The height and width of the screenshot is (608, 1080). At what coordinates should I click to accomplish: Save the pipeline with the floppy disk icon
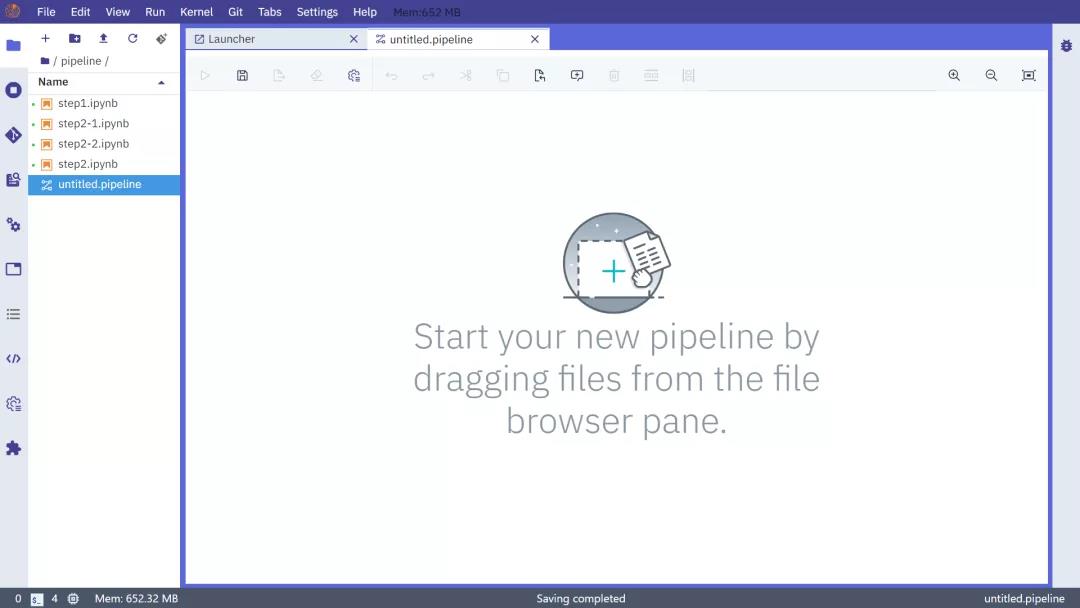(x=242, y=76)
